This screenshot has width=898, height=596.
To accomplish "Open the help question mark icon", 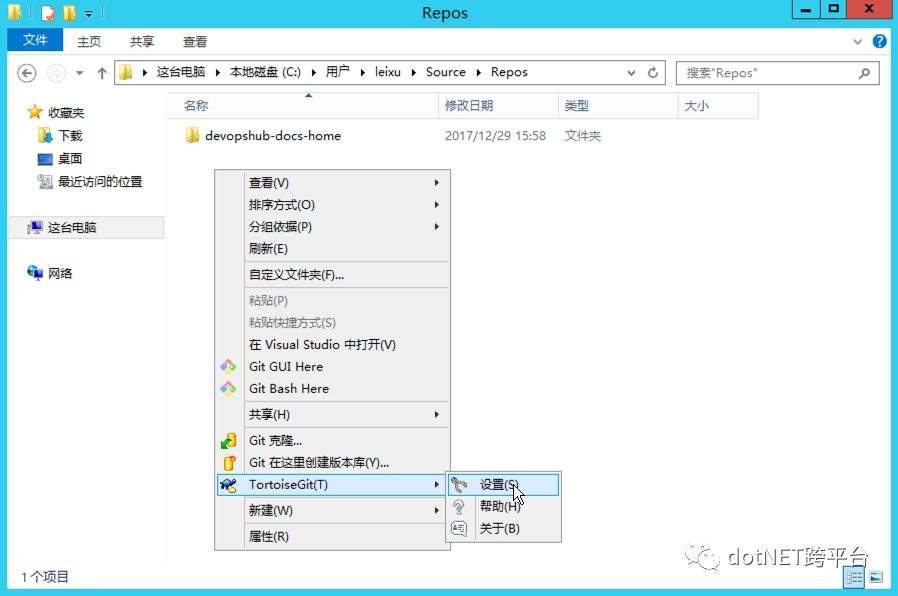I will [880, 41].
